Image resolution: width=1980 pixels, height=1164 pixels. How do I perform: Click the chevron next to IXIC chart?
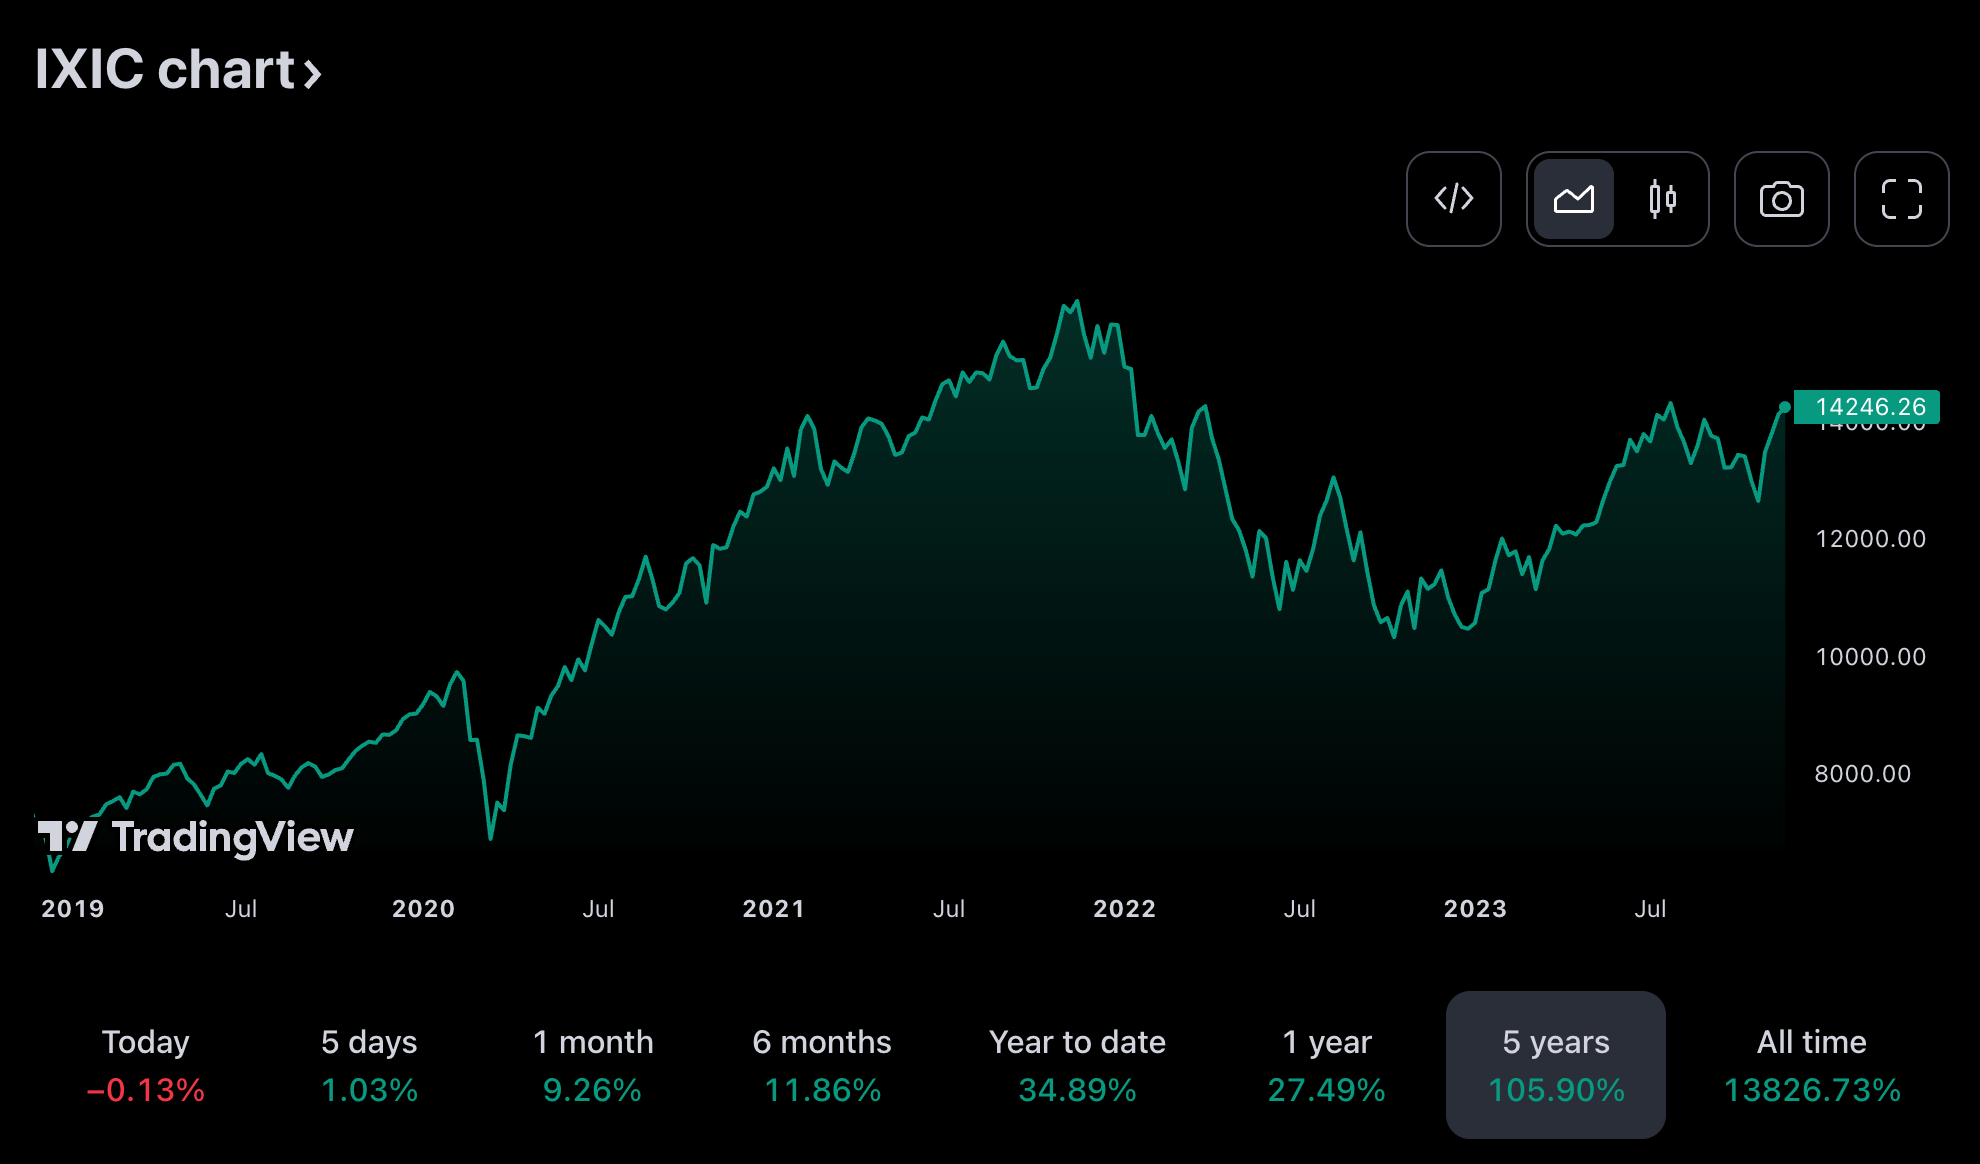pyautogui.click(x=313, y=73)
